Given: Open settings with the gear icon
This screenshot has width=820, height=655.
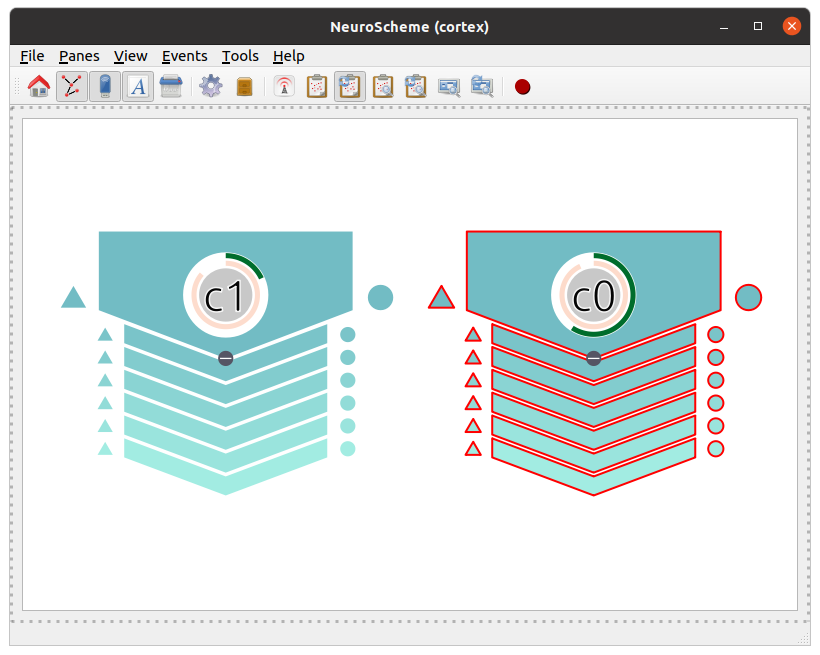Looking at the screenshot, I should coord(210,87).
